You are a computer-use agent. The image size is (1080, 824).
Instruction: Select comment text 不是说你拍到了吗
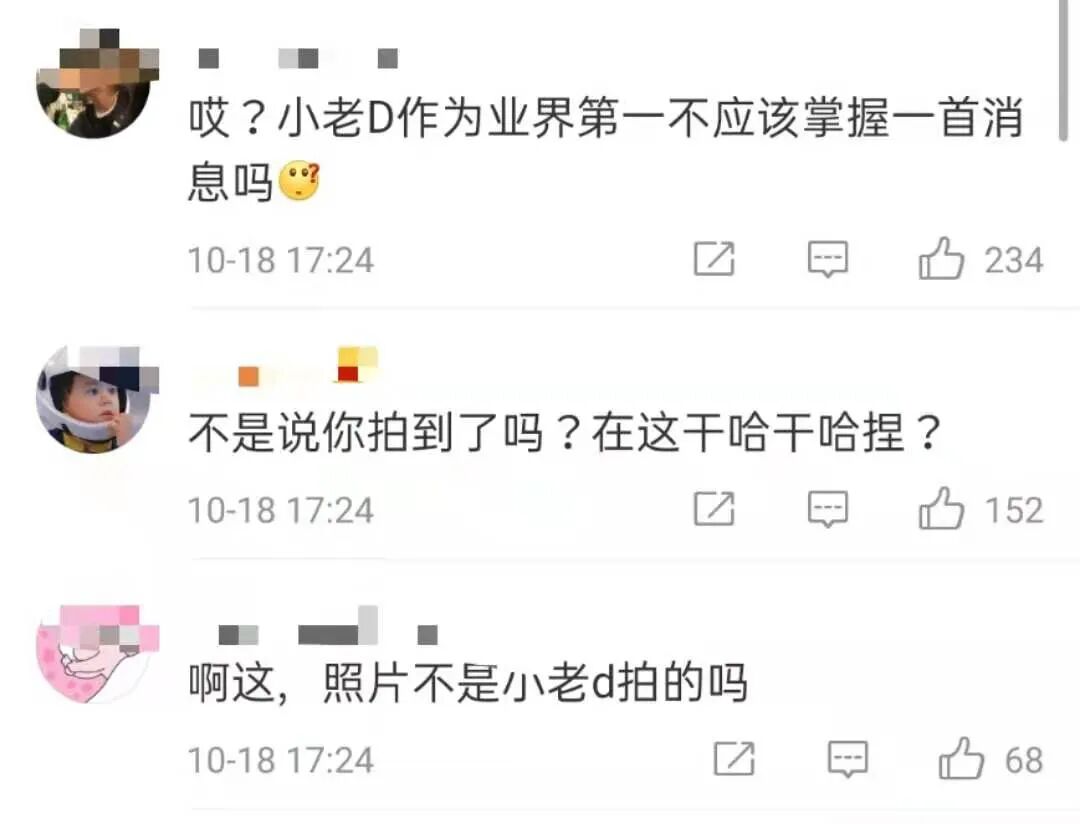click(366, 433)
